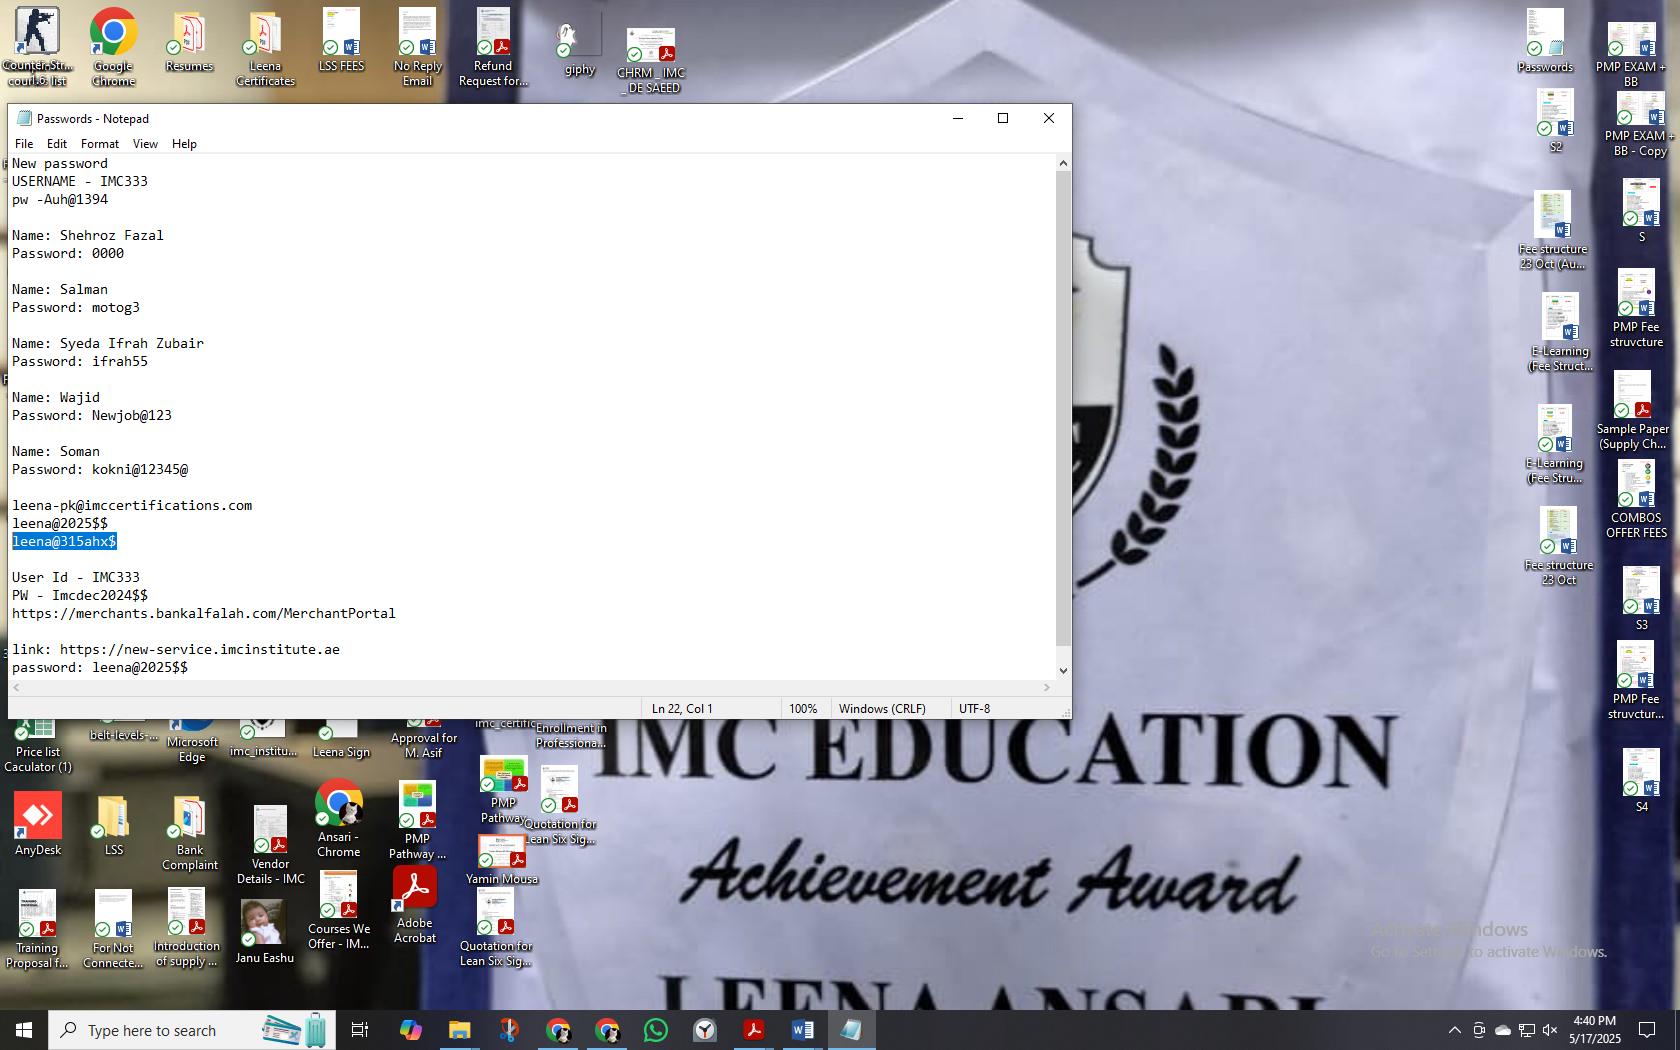Open notification center icon
This screenshot has width=1680, height=1050.
(1647, 1030)
